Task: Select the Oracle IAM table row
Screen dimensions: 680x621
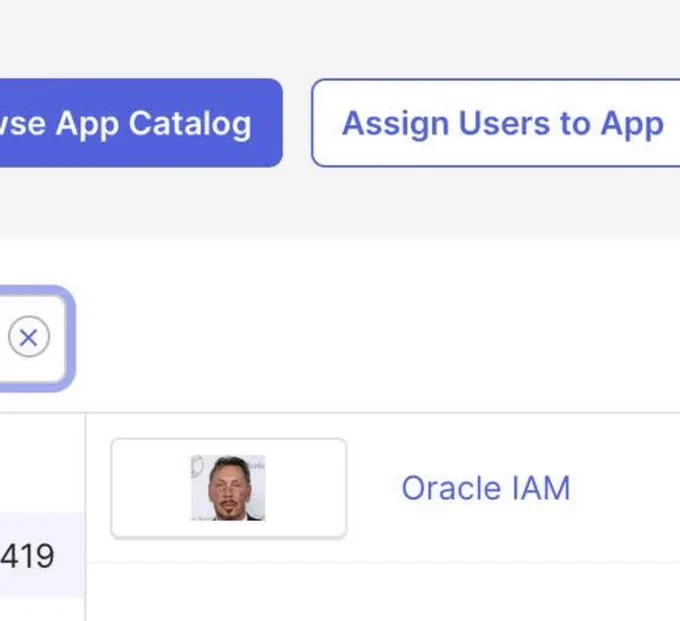Action: pos(383,488)
